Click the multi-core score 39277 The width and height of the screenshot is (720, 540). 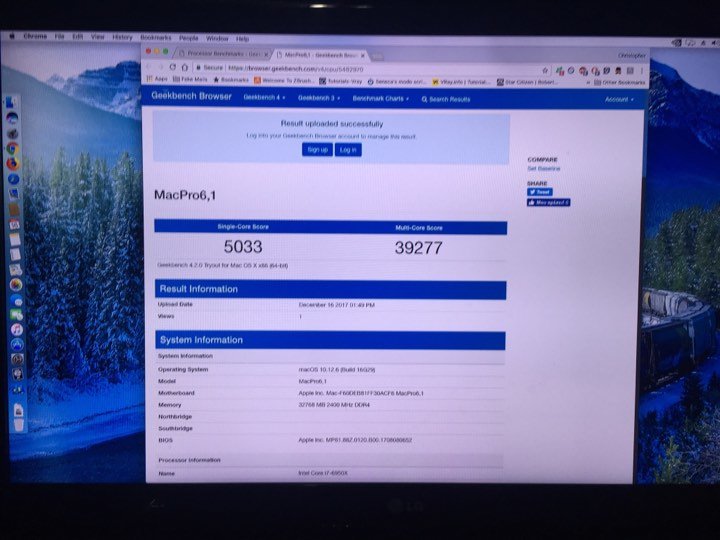418,248
